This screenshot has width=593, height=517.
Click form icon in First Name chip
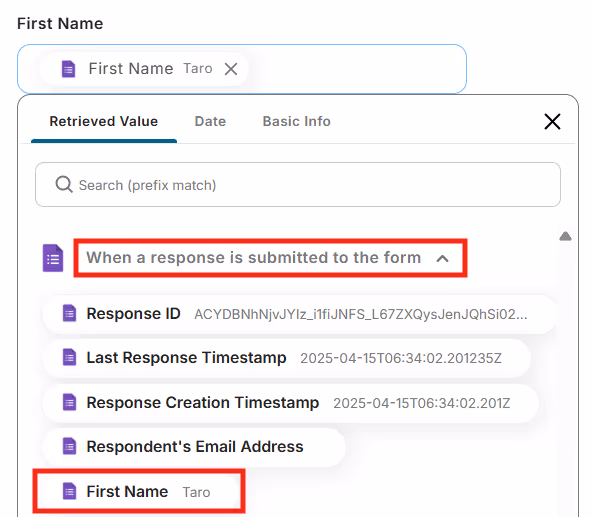[x=68, y=69]
